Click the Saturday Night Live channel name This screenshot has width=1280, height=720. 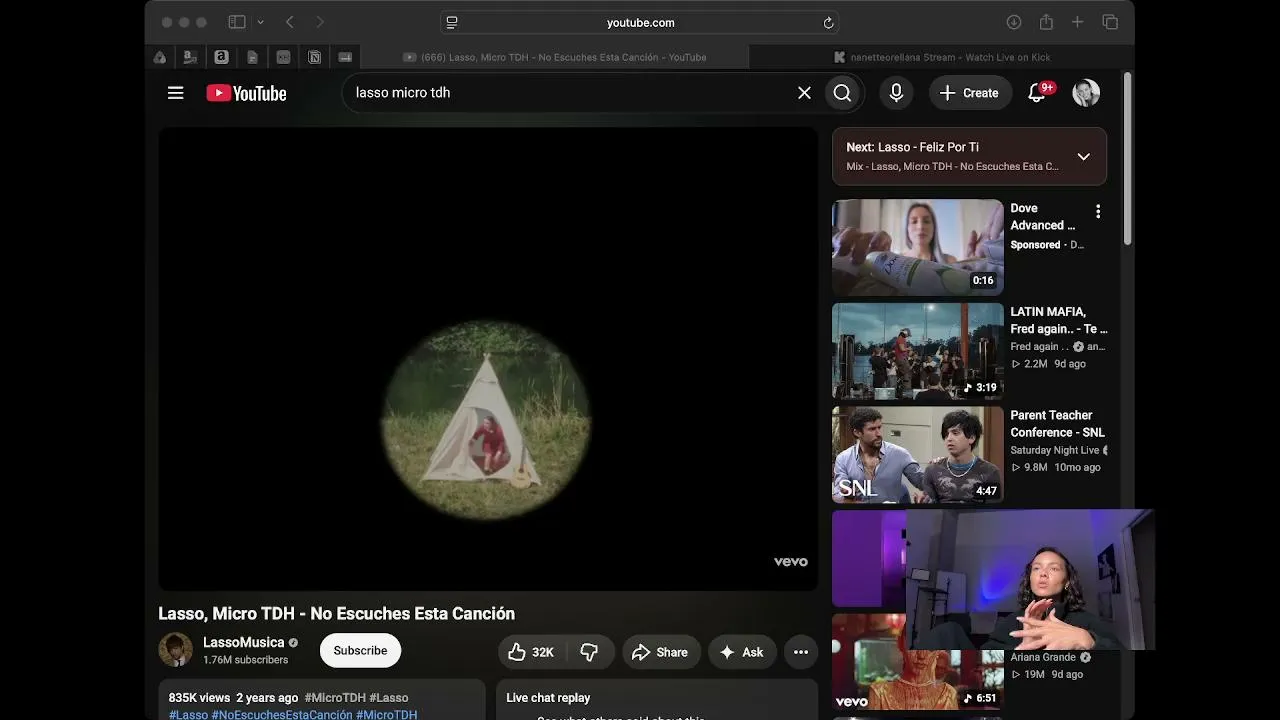(x=1055, y=450)
